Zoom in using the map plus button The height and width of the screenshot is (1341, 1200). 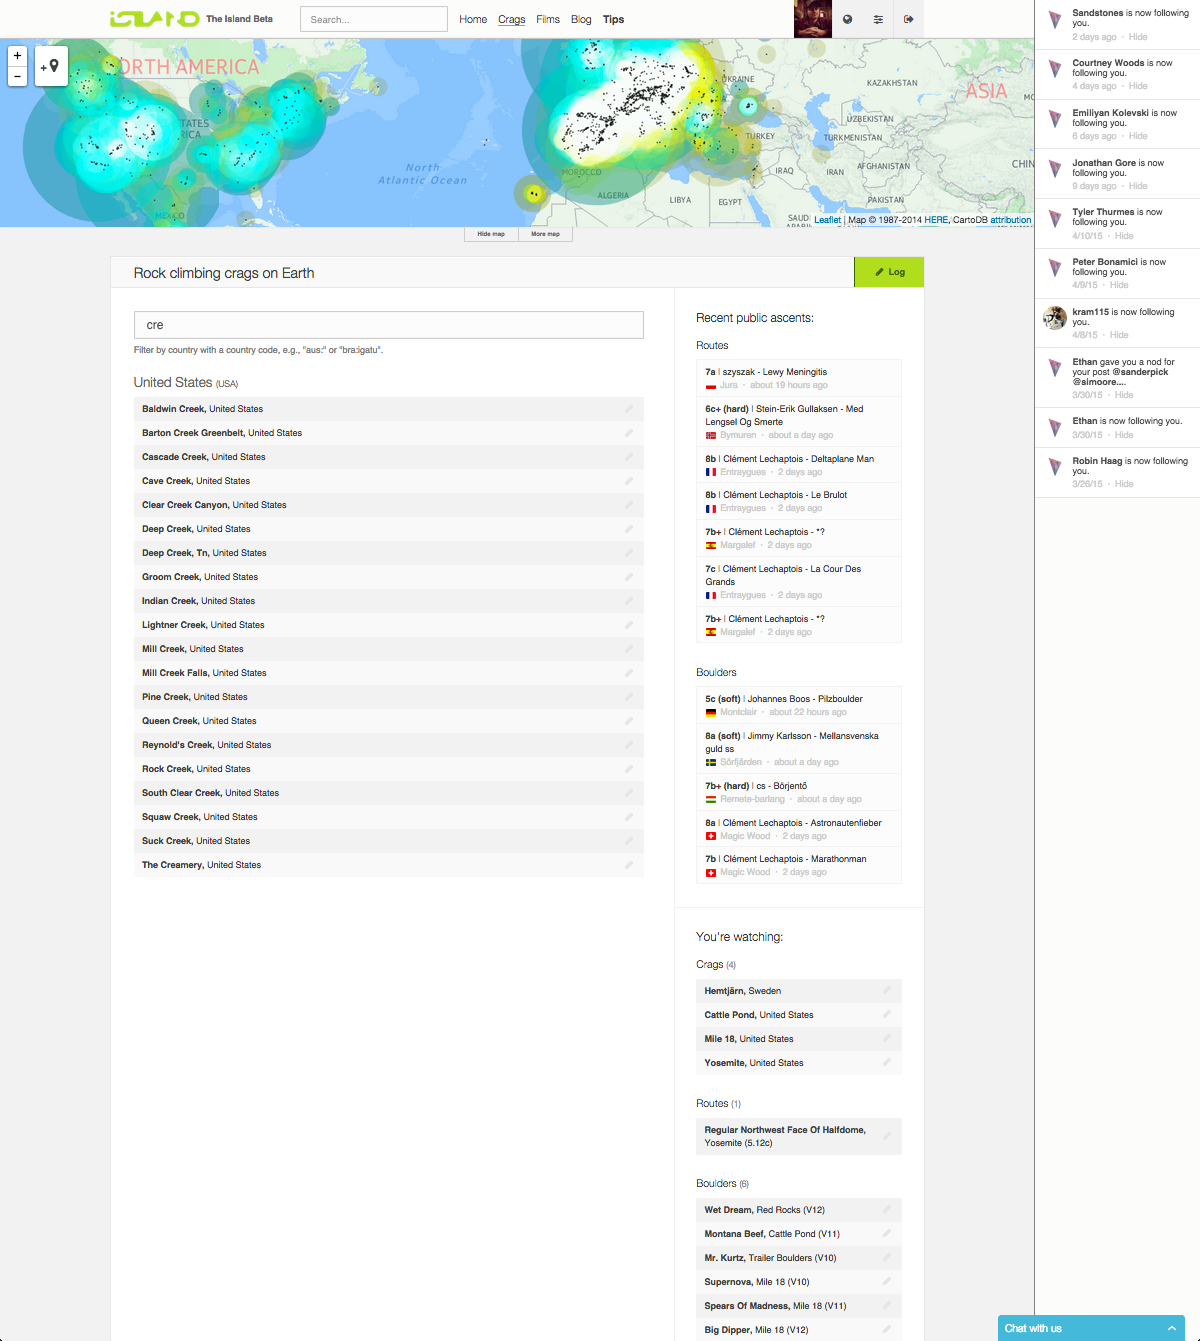[17, 55]
